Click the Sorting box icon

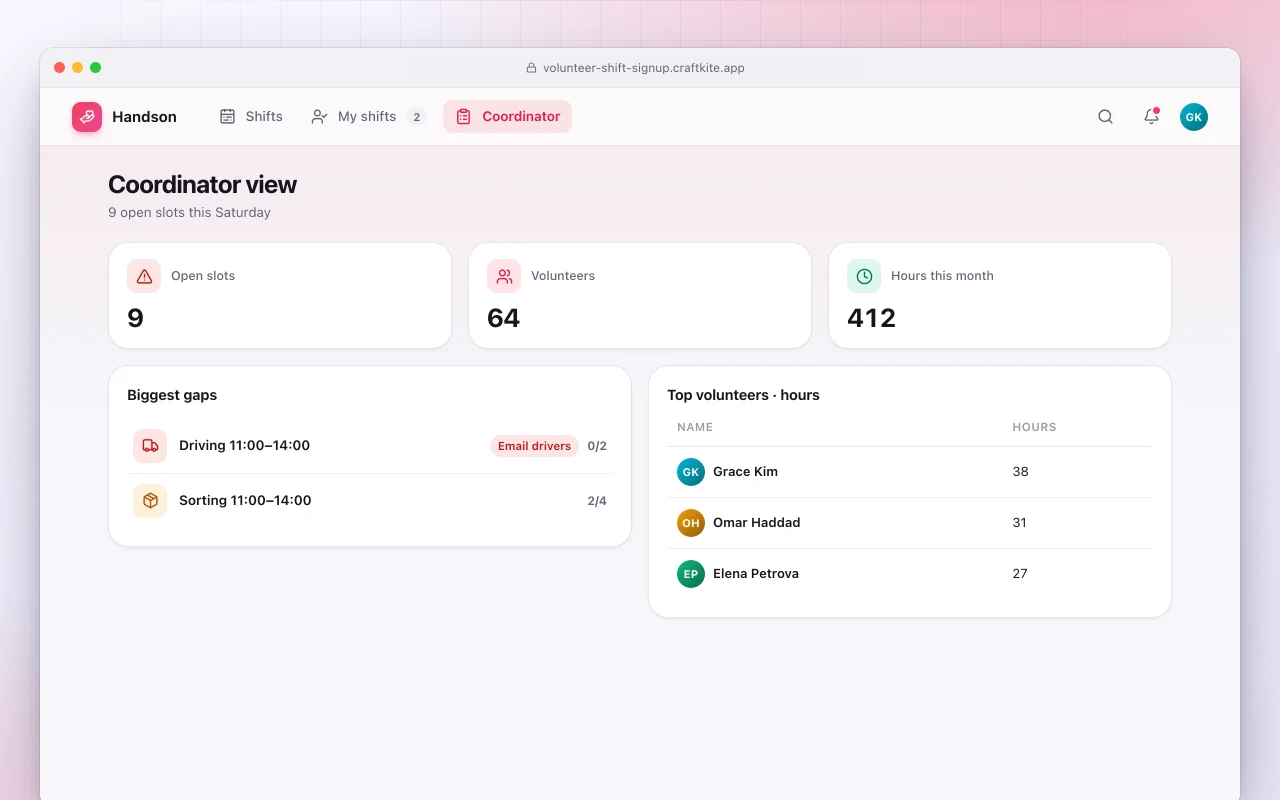(150, 501)
